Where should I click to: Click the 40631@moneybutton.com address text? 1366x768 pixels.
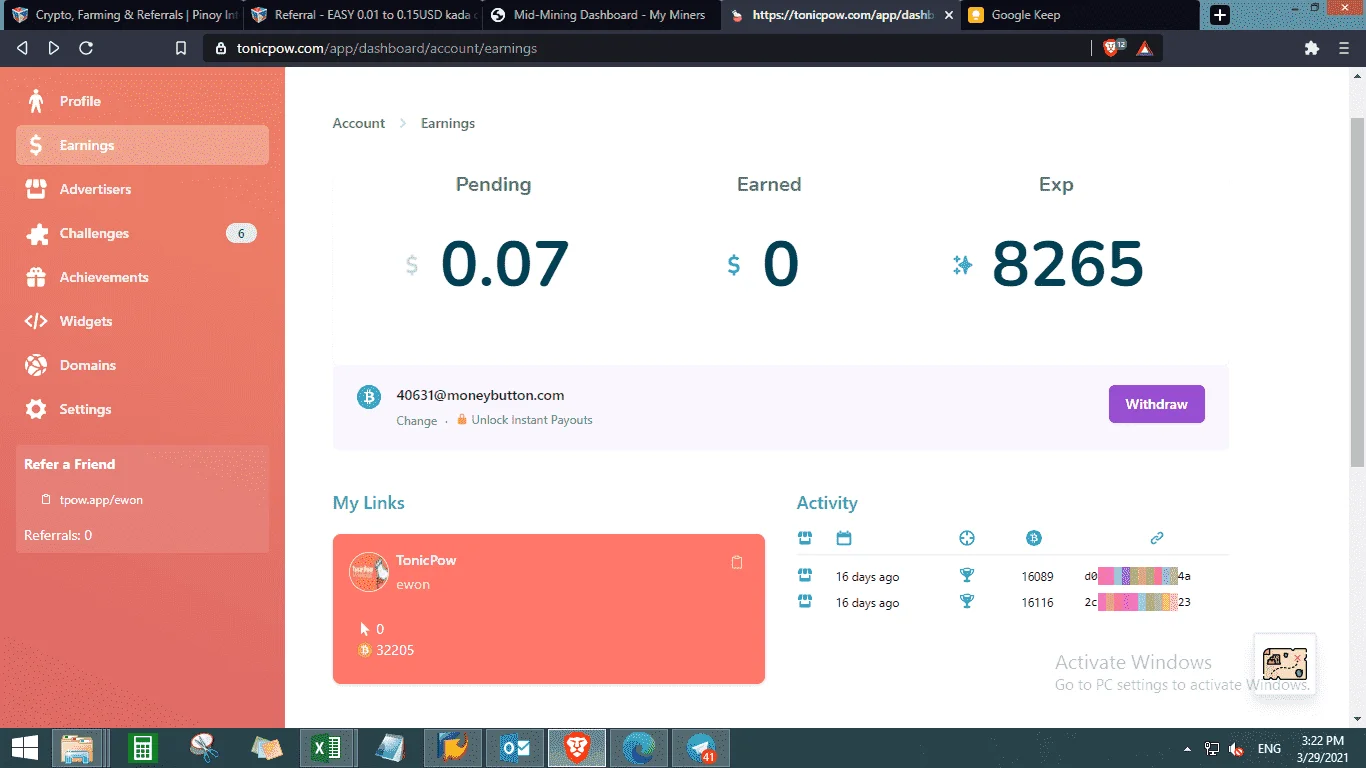[480, 395]
